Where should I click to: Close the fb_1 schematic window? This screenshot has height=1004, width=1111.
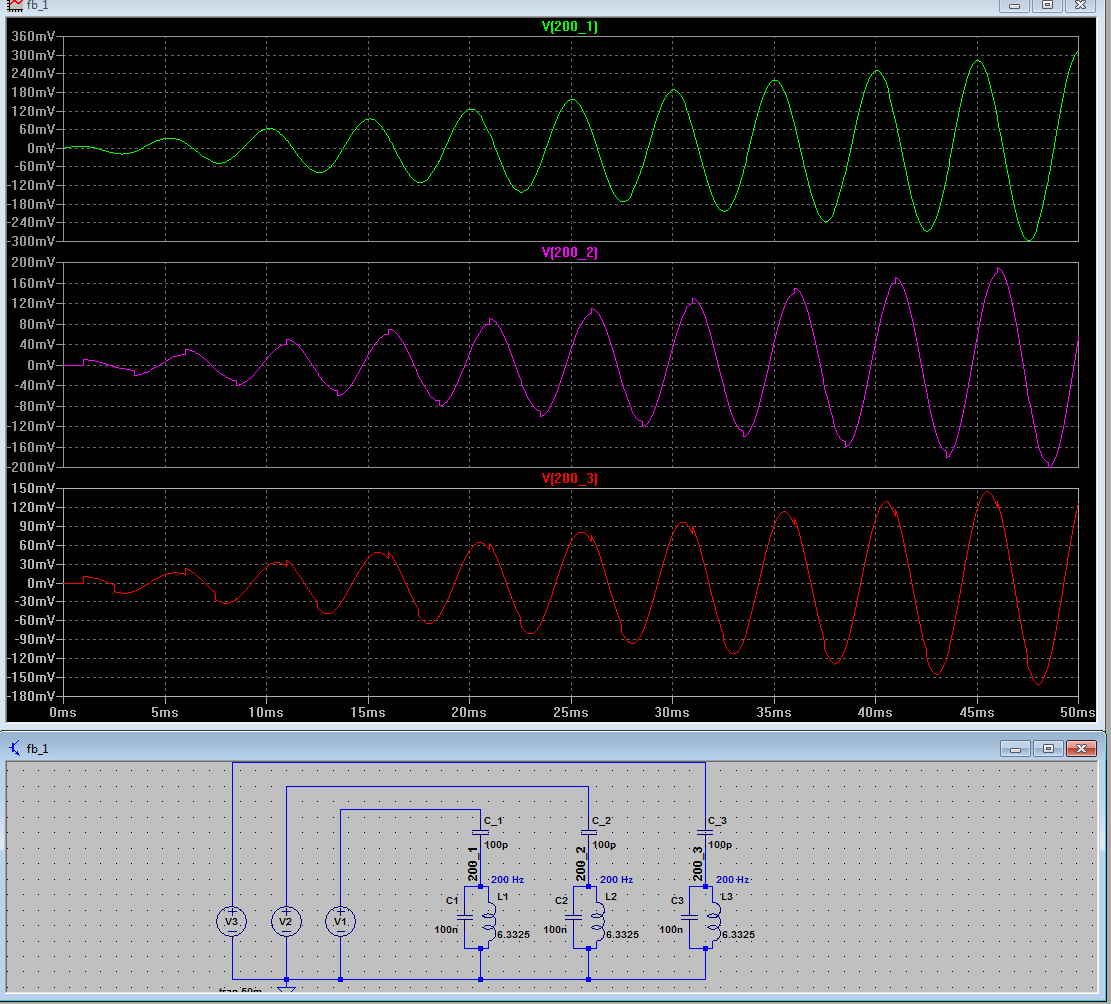[1081, 748]
